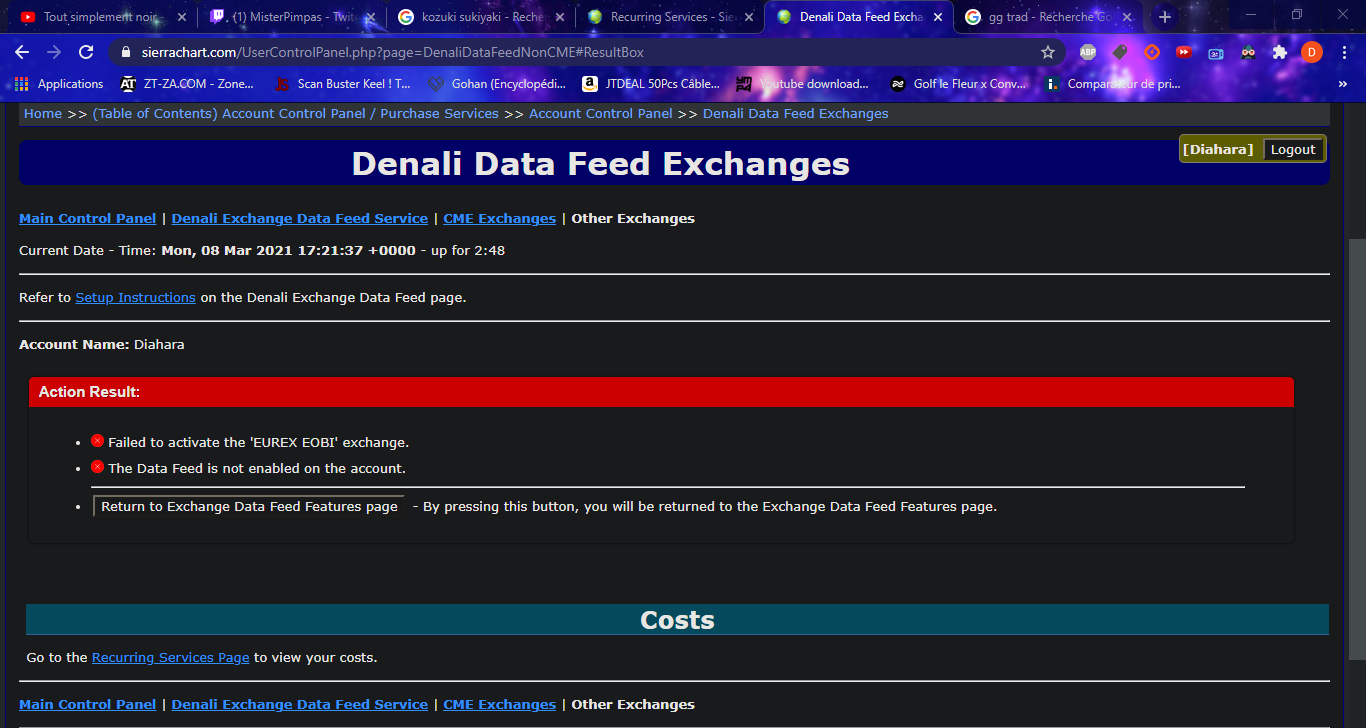Show more bookmarks with the chevron
This screenshot has height=728, width=1366.
(x=1343, y=84)
